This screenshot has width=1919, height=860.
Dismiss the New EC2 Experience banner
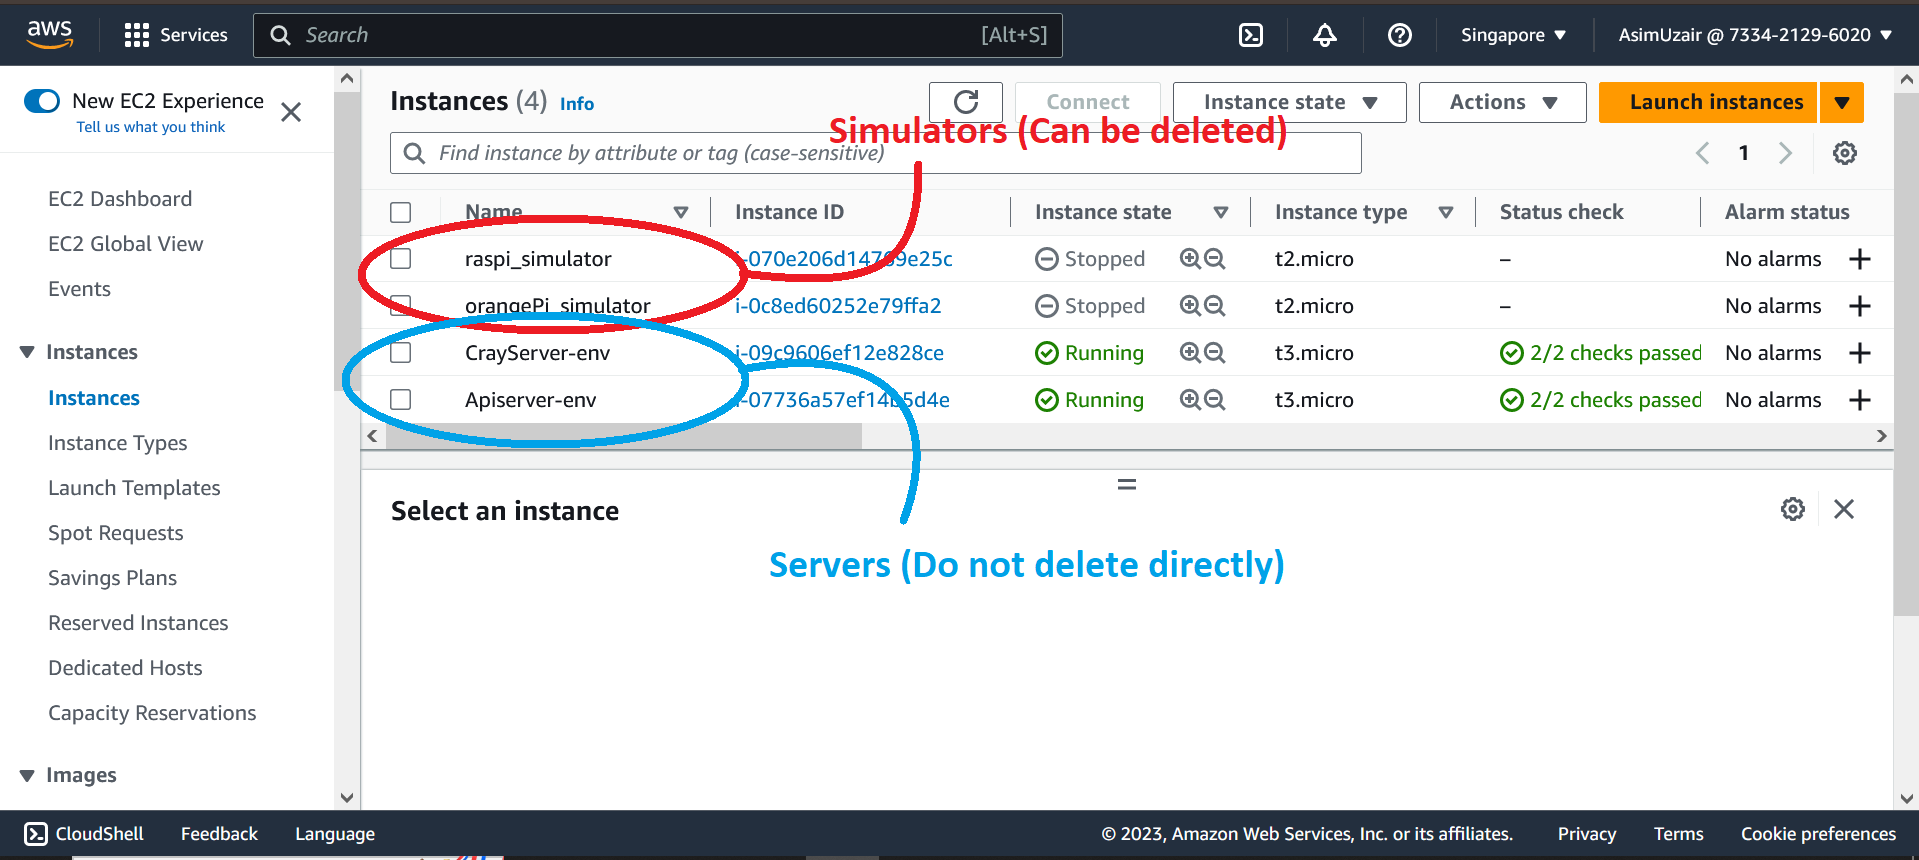[x=291, y=112]
